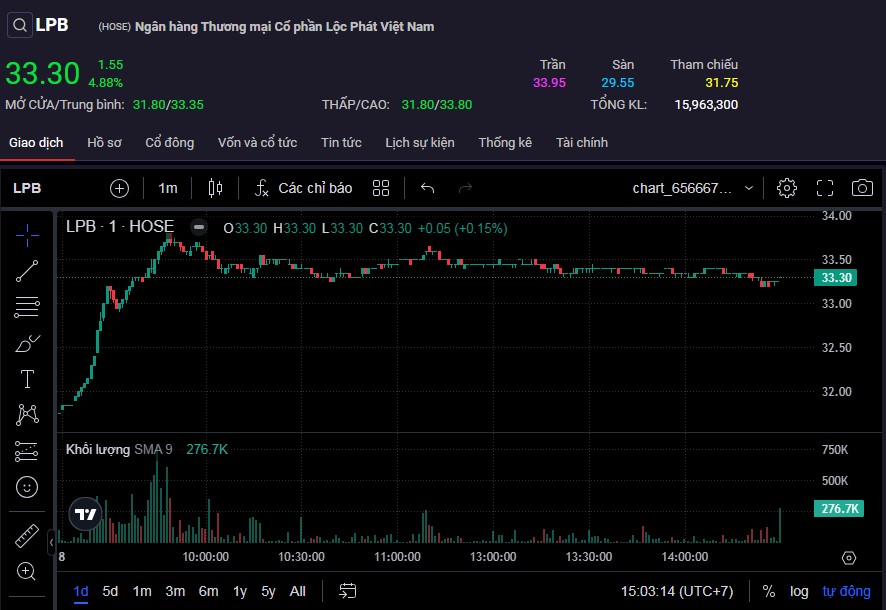
Task: Enter fullscreen chart mode
Action: tap(825, 188)
